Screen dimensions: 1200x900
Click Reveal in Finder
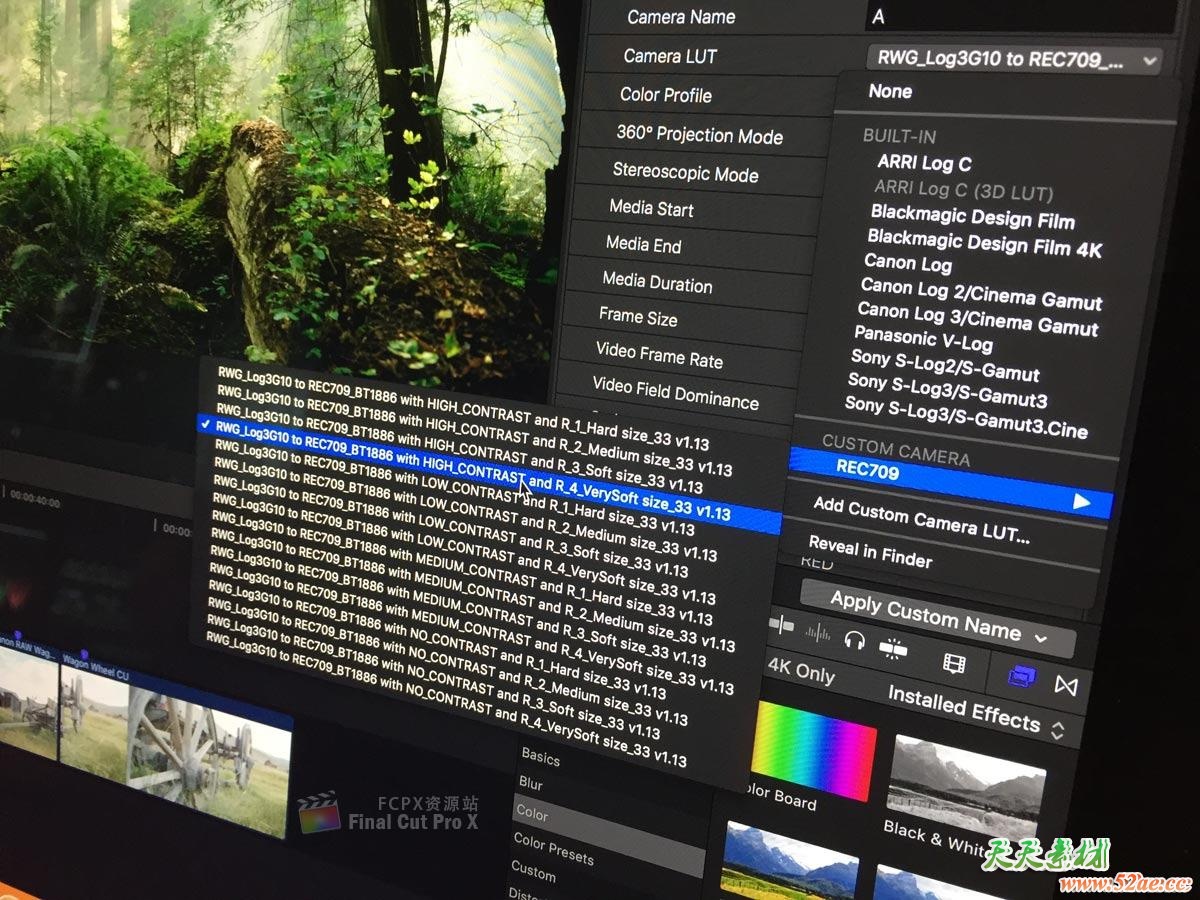pyautogui.click(x=870, y=553)
